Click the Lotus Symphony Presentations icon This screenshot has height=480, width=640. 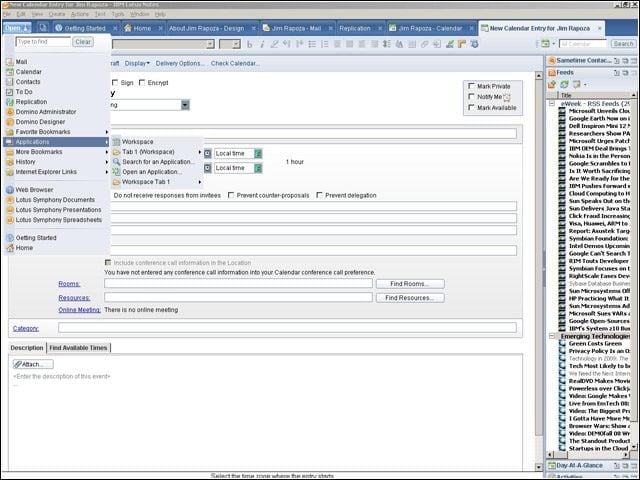(10, 210)
